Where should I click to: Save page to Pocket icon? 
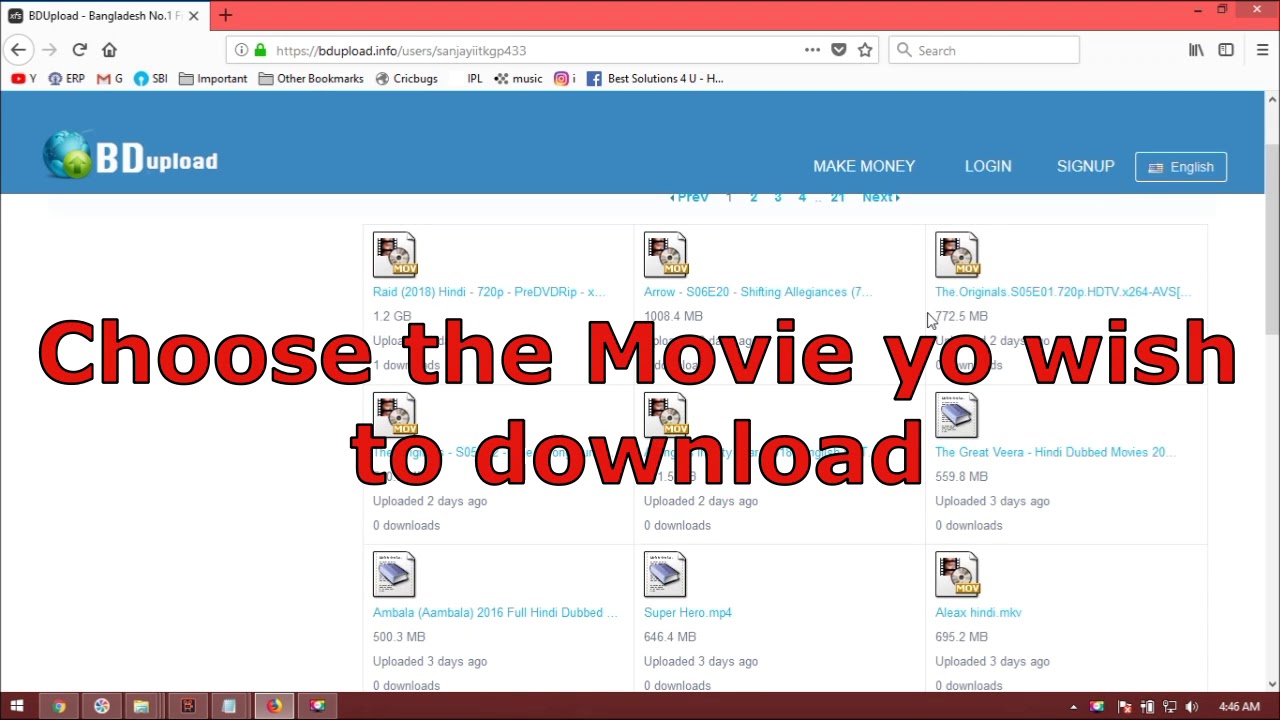839,50
